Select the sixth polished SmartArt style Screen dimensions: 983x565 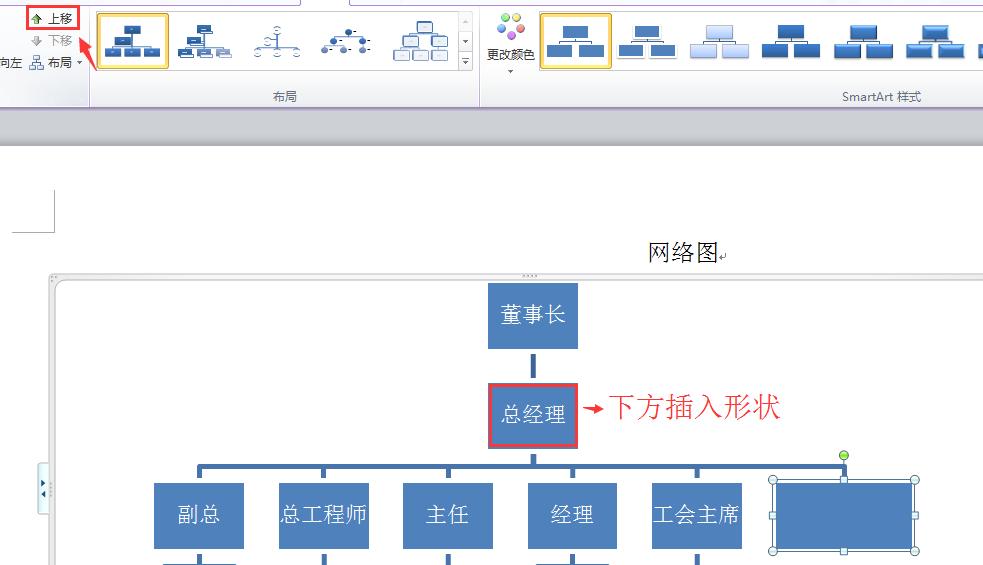tap(935, 41)
